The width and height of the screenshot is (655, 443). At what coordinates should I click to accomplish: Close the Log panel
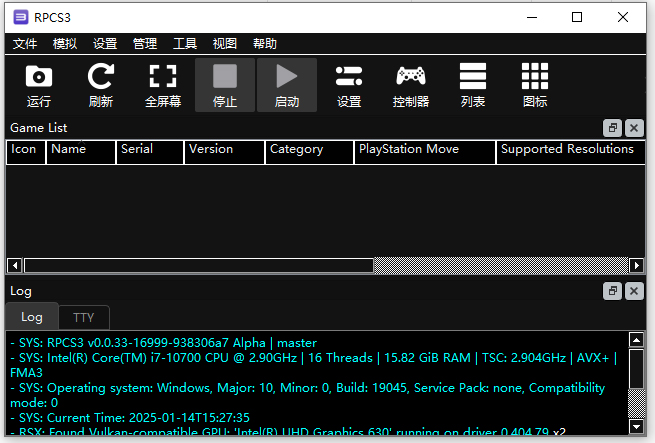click(634, 291)
